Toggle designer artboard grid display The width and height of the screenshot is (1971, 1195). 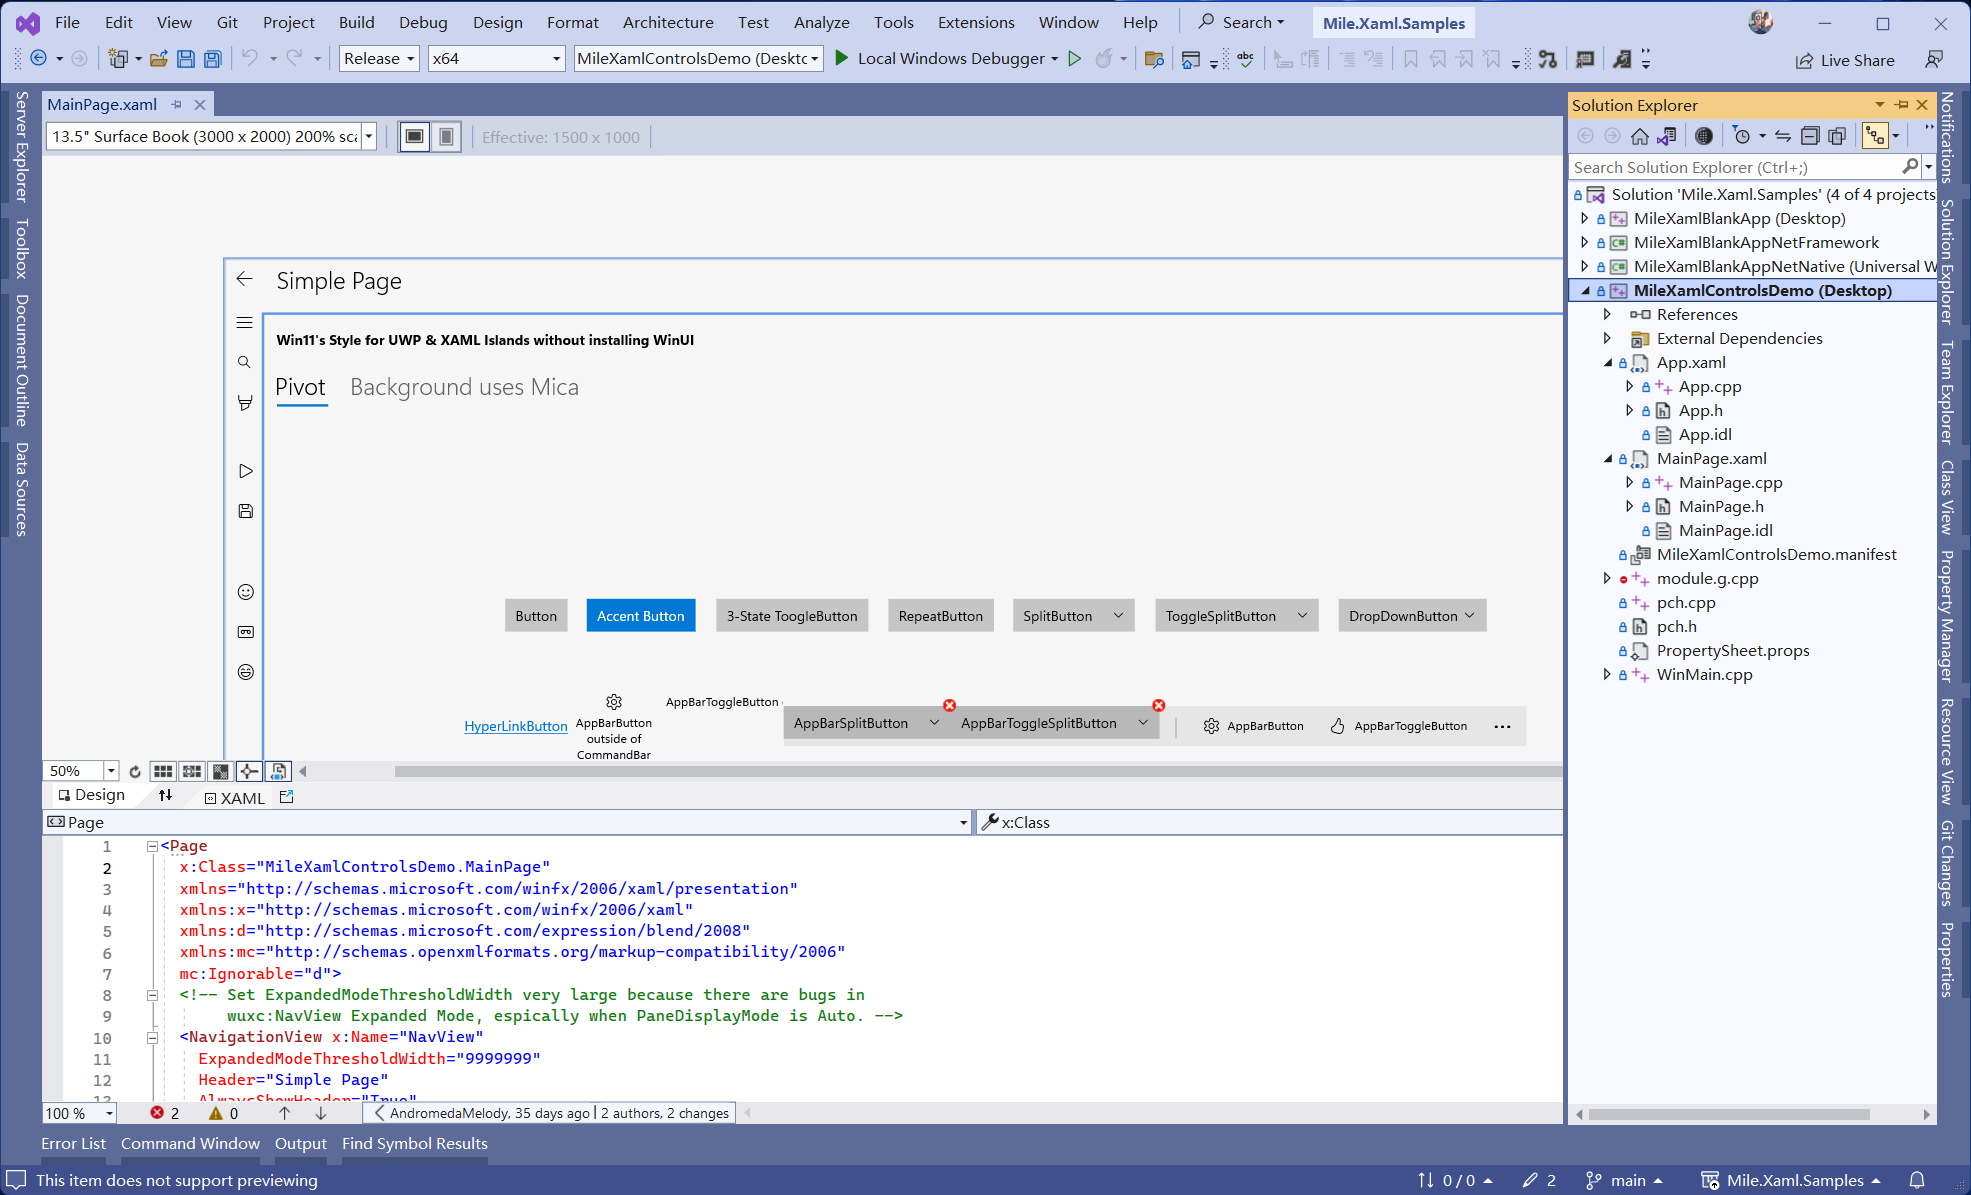163,771
